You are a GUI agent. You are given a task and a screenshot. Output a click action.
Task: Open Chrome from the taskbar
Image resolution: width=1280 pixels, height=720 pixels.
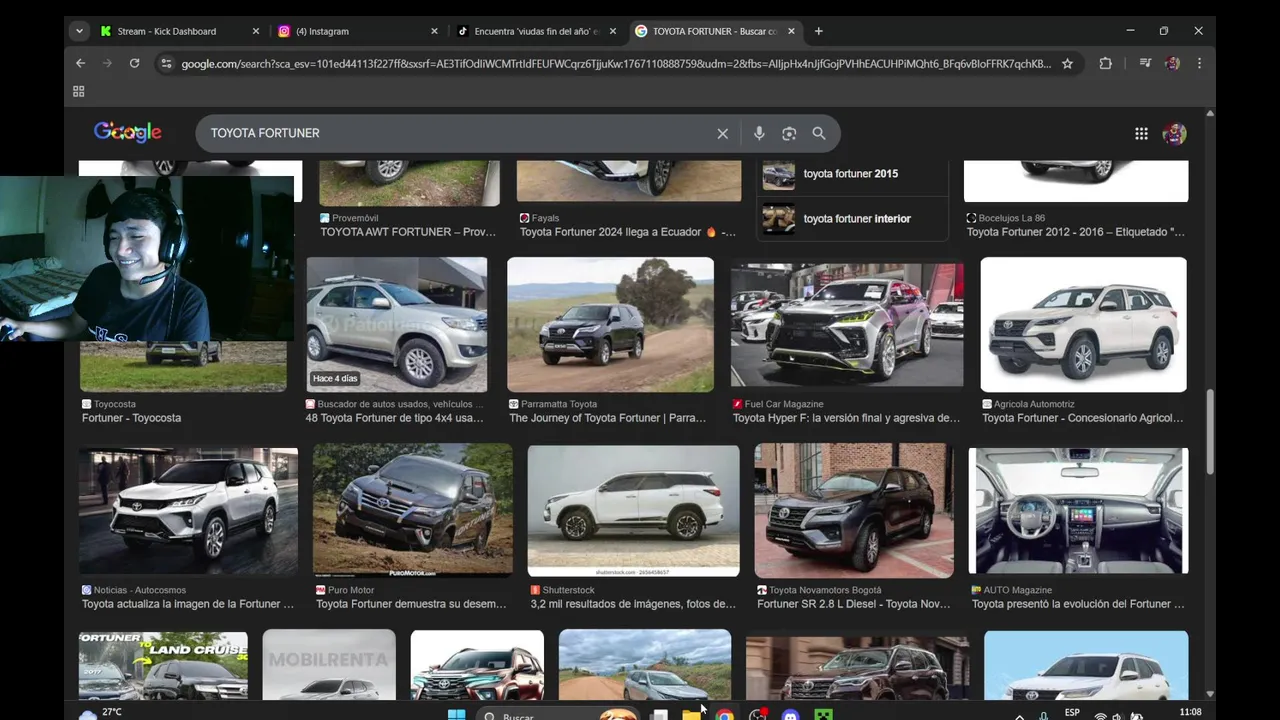pyautogui.click(x=724, y=715)
